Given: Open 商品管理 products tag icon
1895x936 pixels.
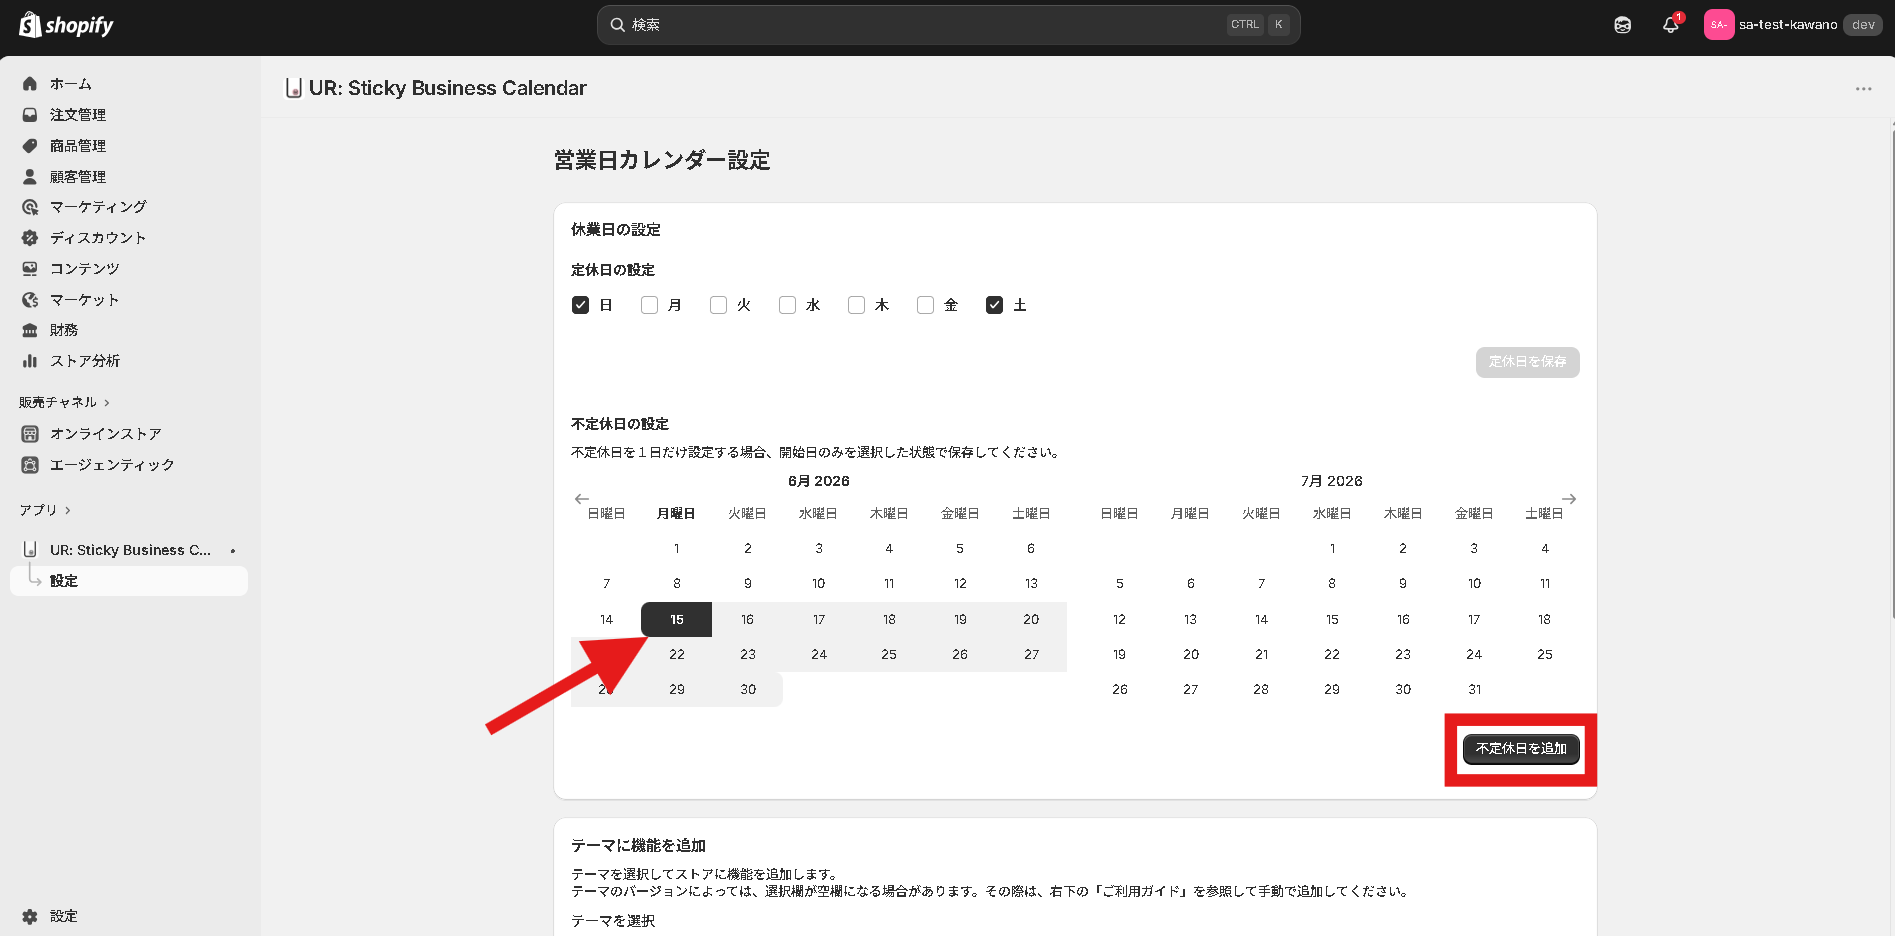Looking at the screenshot, I should point(30,146).
